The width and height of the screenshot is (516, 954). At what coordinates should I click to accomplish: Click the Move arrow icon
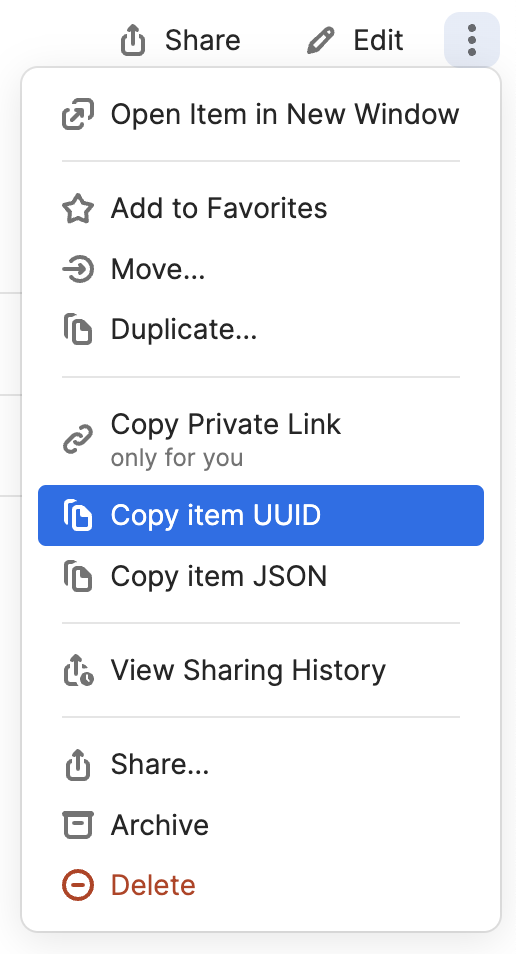(78, 270)
